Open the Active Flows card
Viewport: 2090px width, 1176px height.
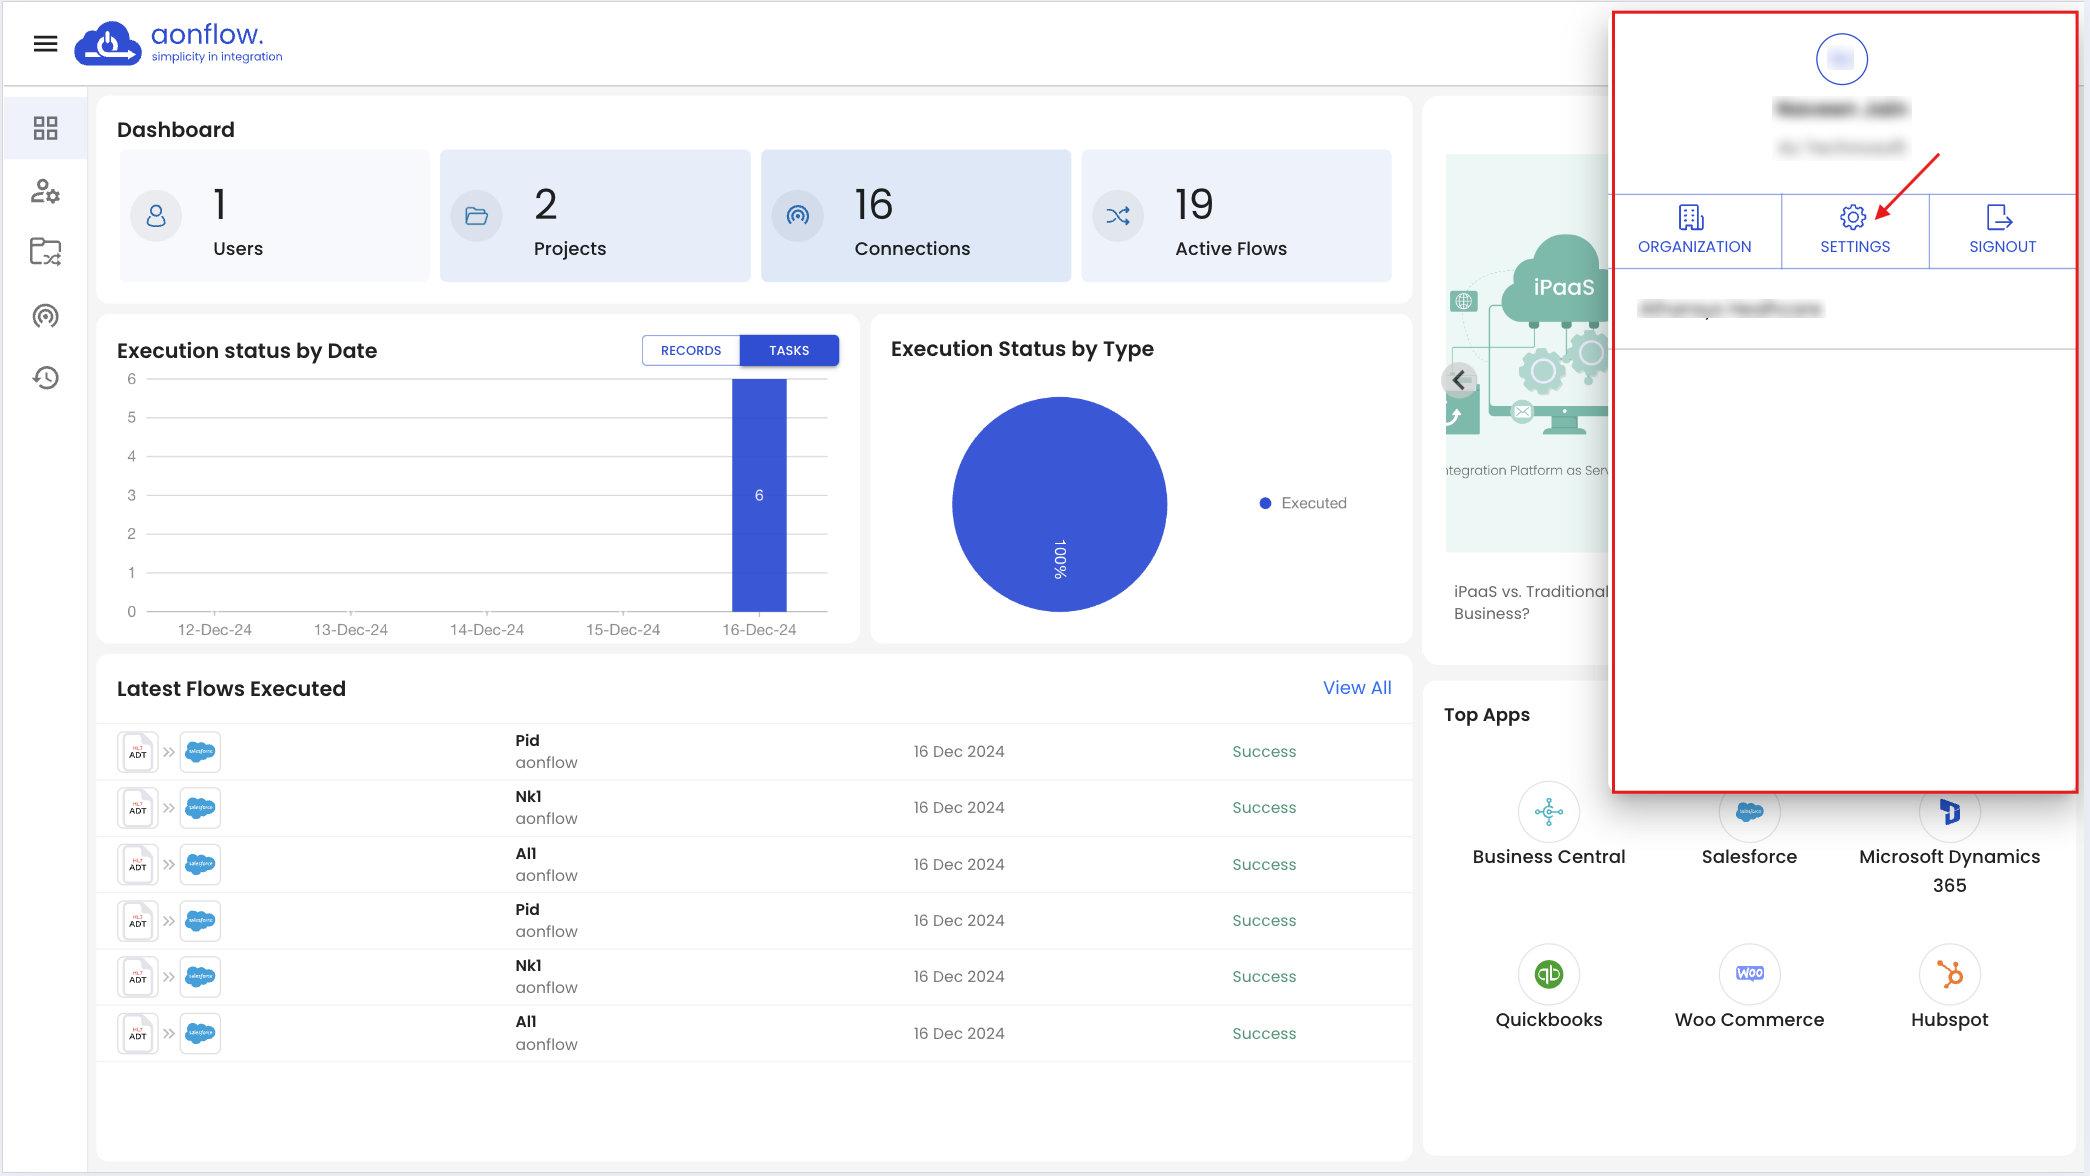click(x=1235, y=216)
